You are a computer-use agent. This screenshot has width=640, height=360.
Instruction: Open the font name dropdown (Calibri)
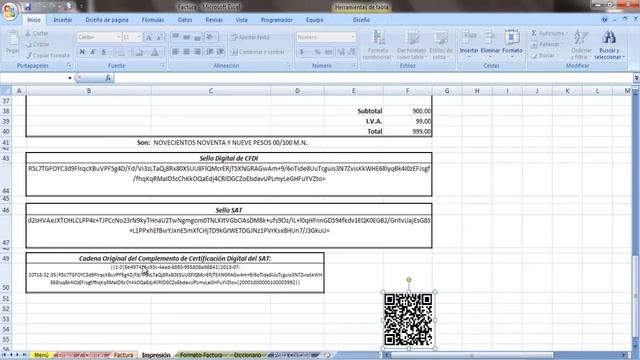click(118, 37)
